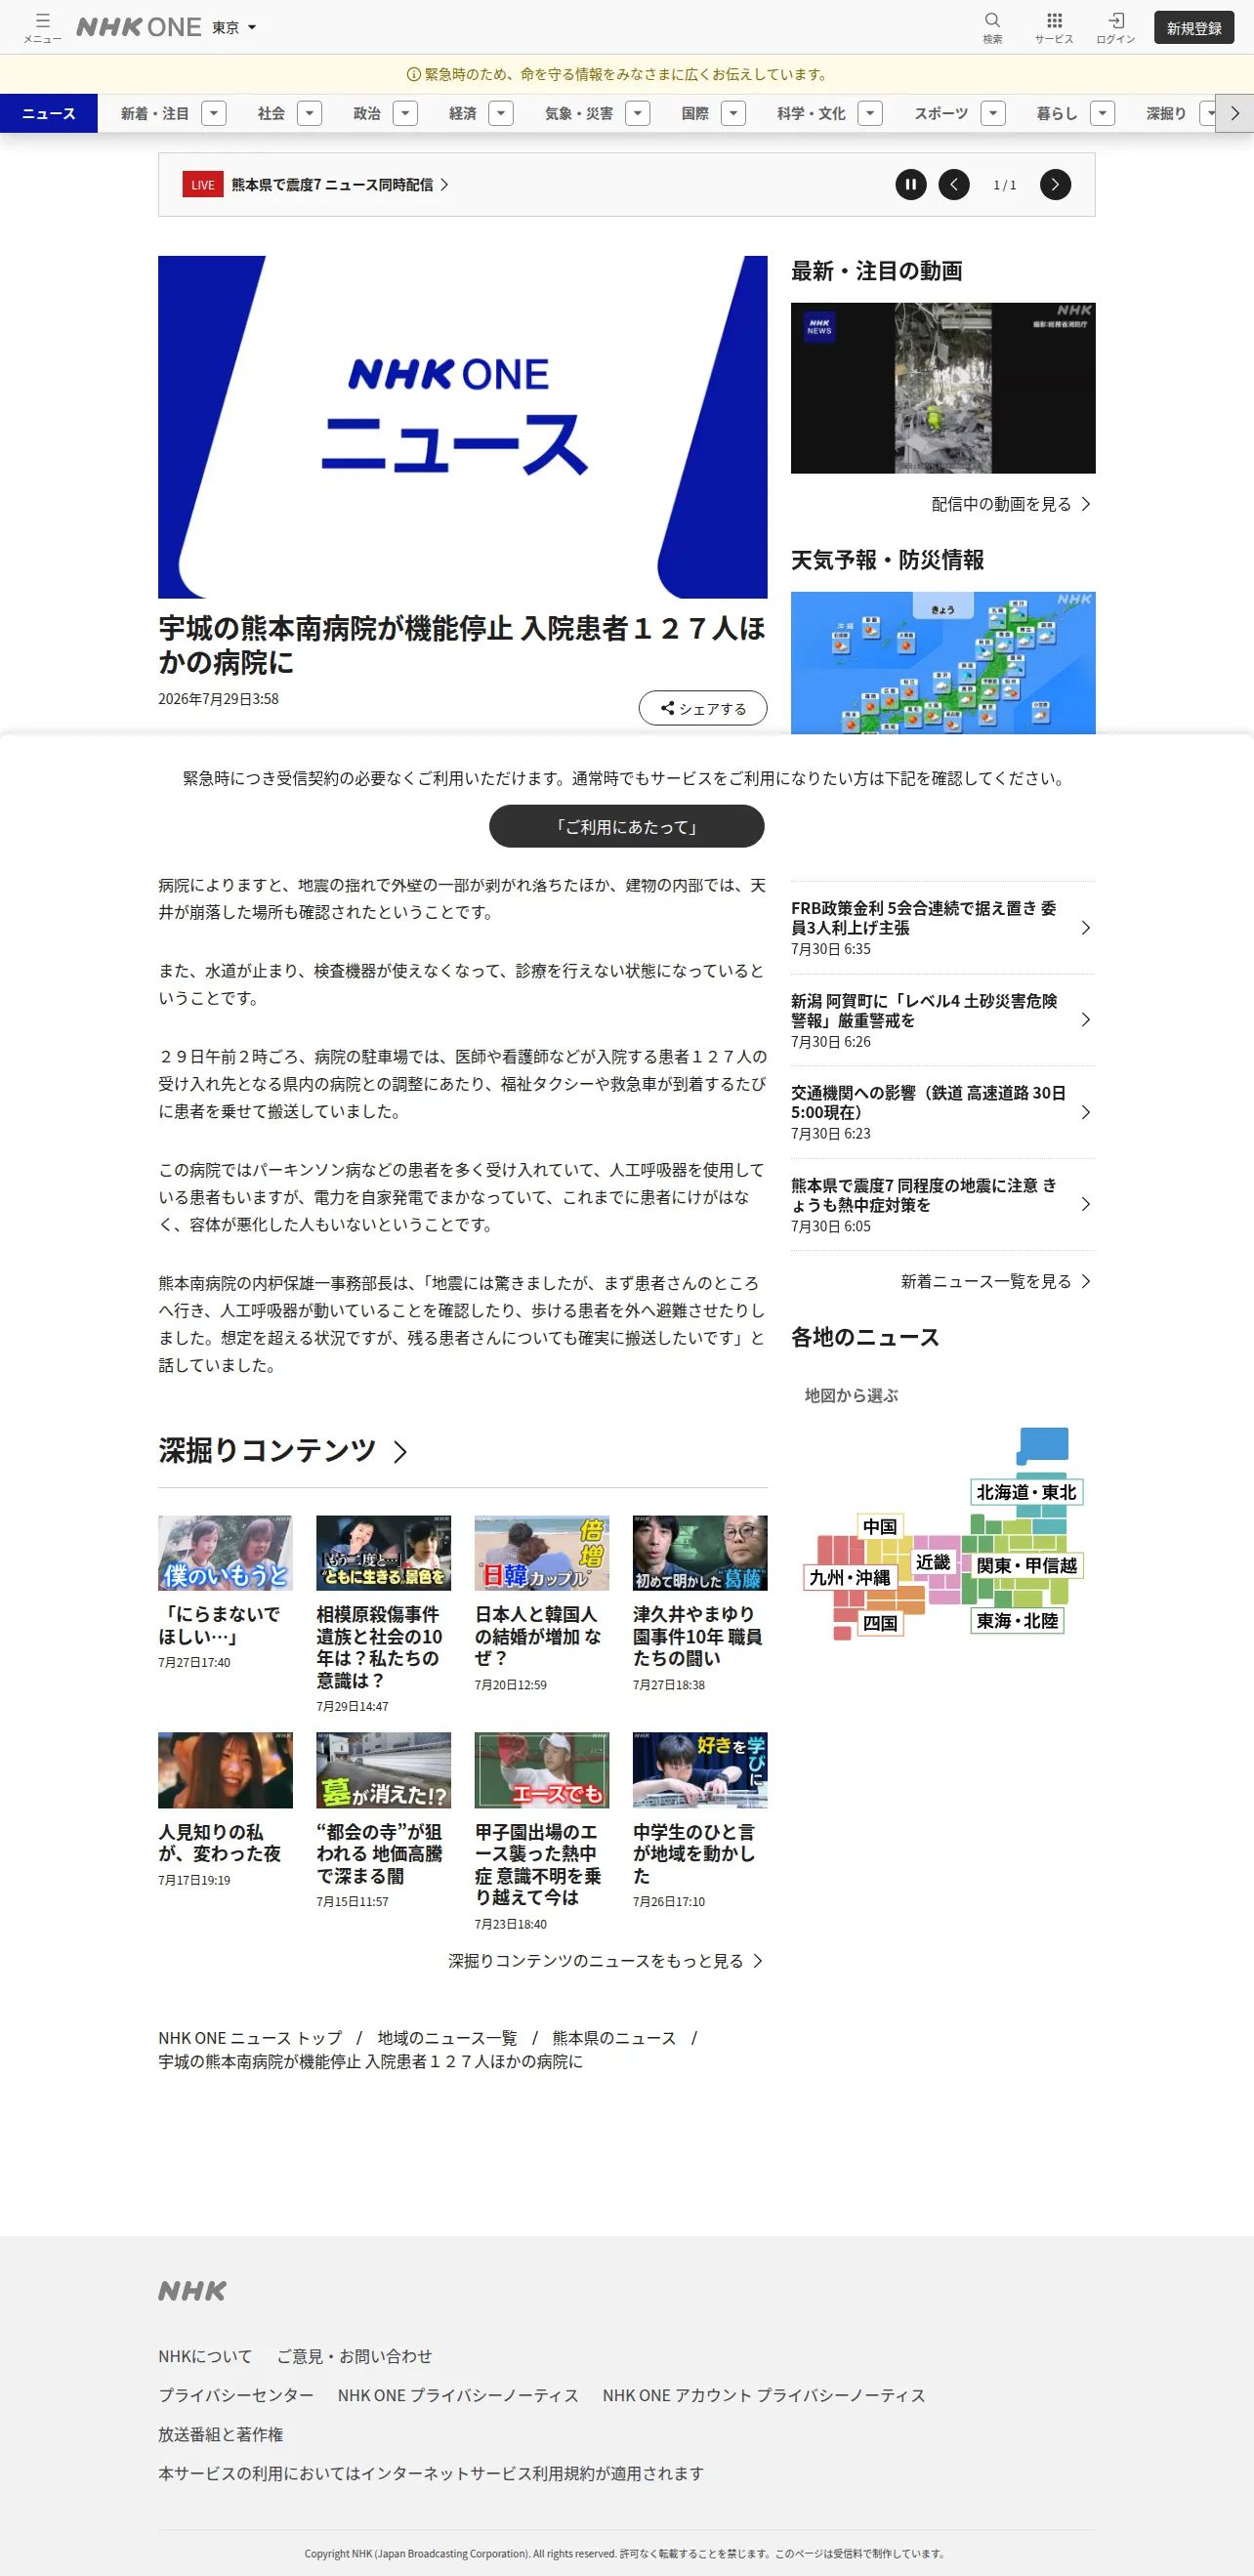This screenshot has width=1254, height=2576.
Task: Select 中国 on the region map
Action: tap(880, 1526)
